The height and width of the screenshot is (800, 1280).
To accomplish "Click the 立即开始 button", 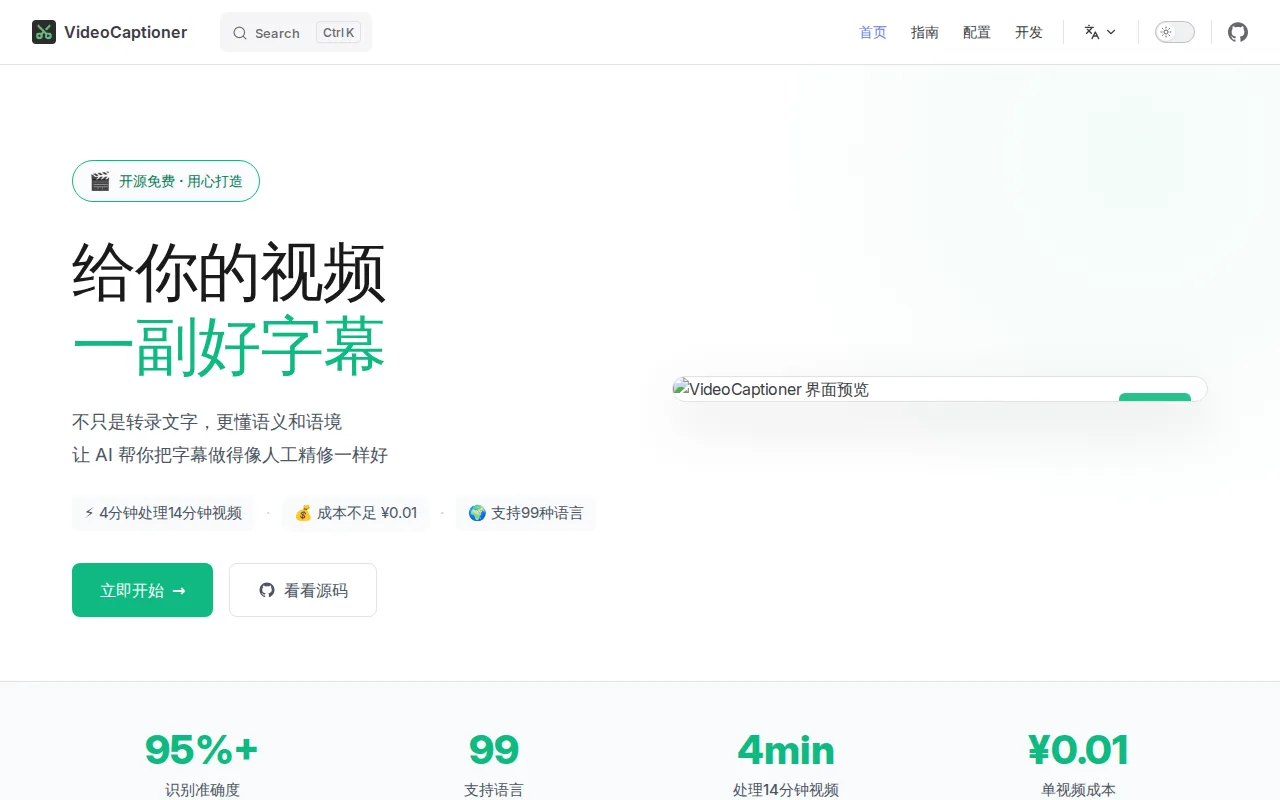I will pos(142,590).
